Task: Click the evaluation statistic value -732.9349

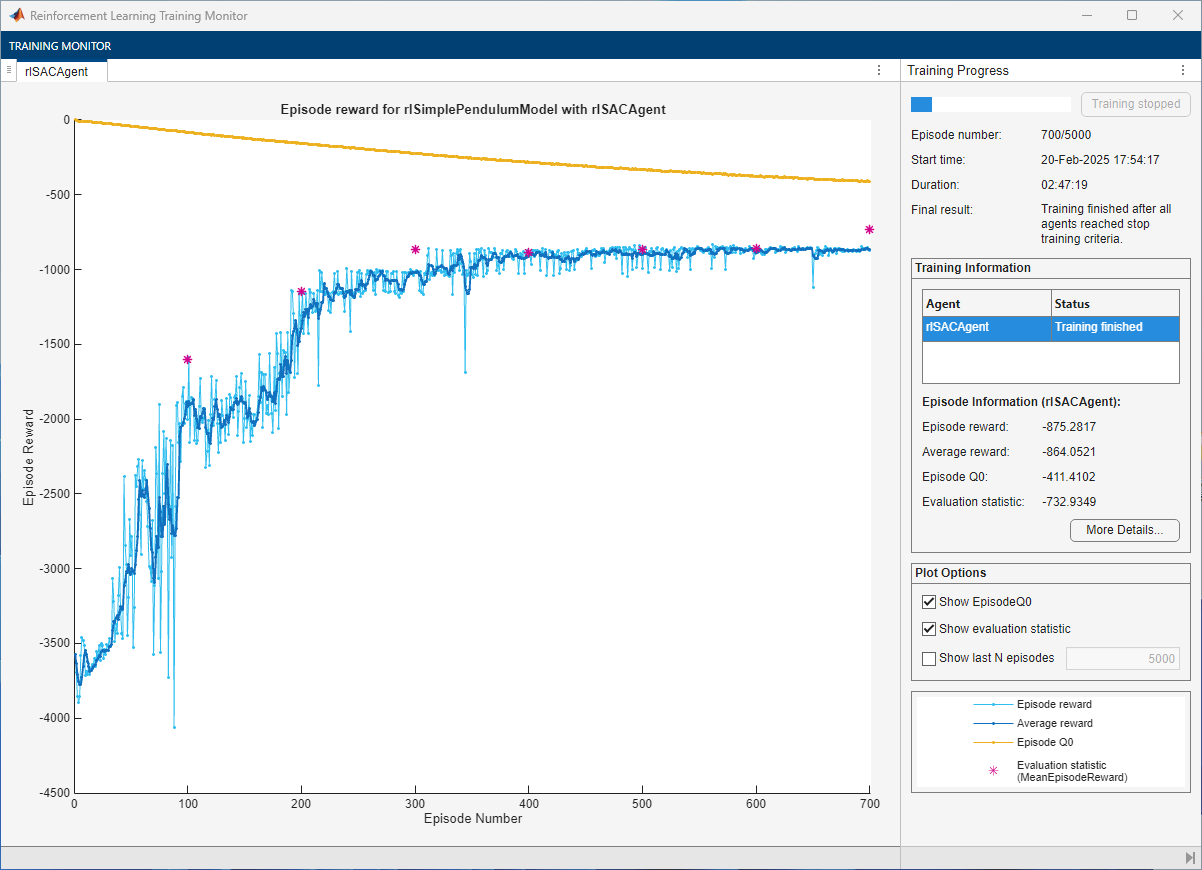Action: click(1069, 502)
